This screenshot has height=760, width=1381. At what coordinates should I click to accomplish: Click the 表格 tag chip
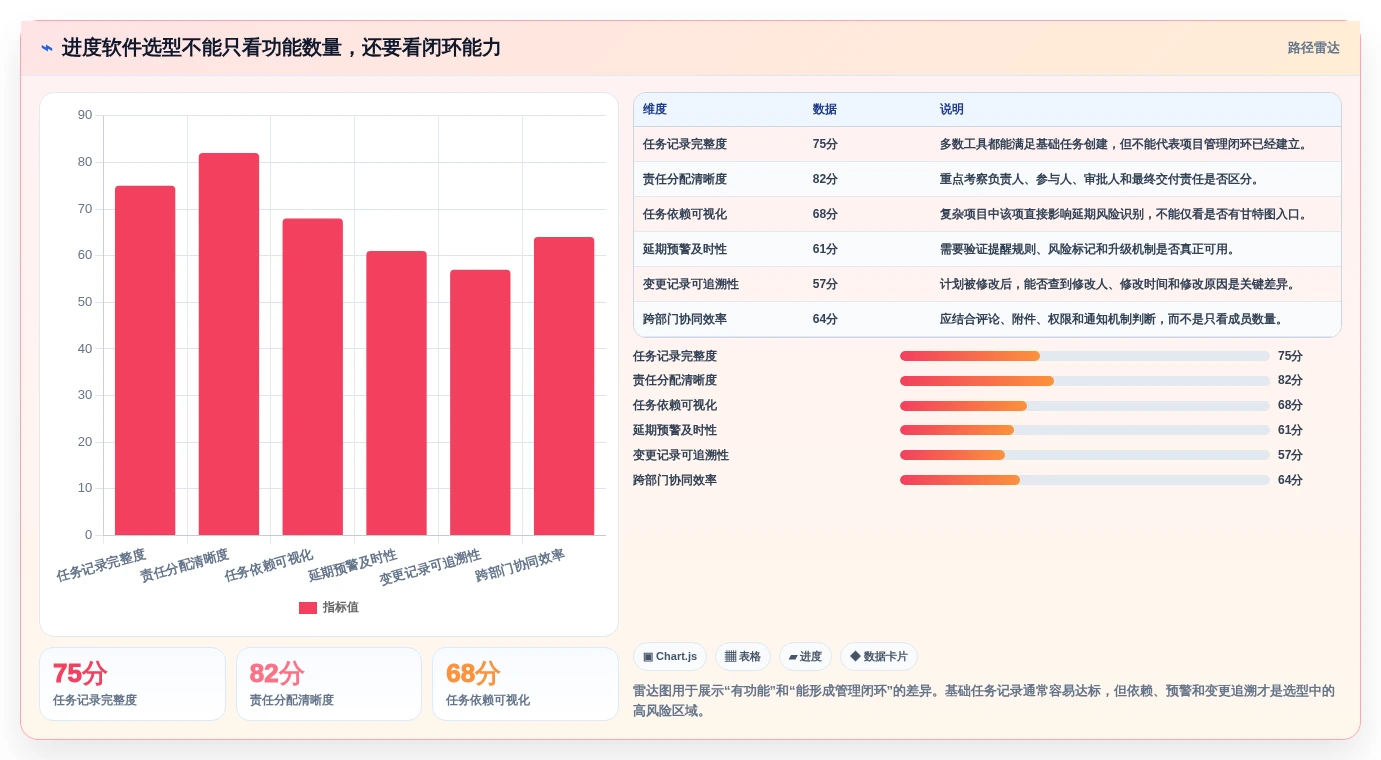tap(743, 657)
